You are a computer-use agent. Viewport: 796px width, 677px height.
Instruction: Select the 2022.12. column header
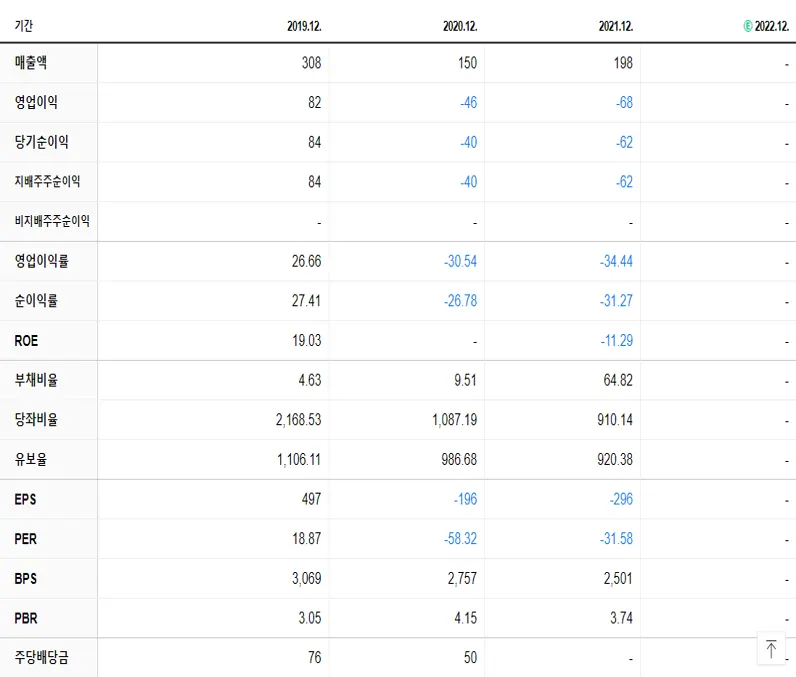coord(772,26)
